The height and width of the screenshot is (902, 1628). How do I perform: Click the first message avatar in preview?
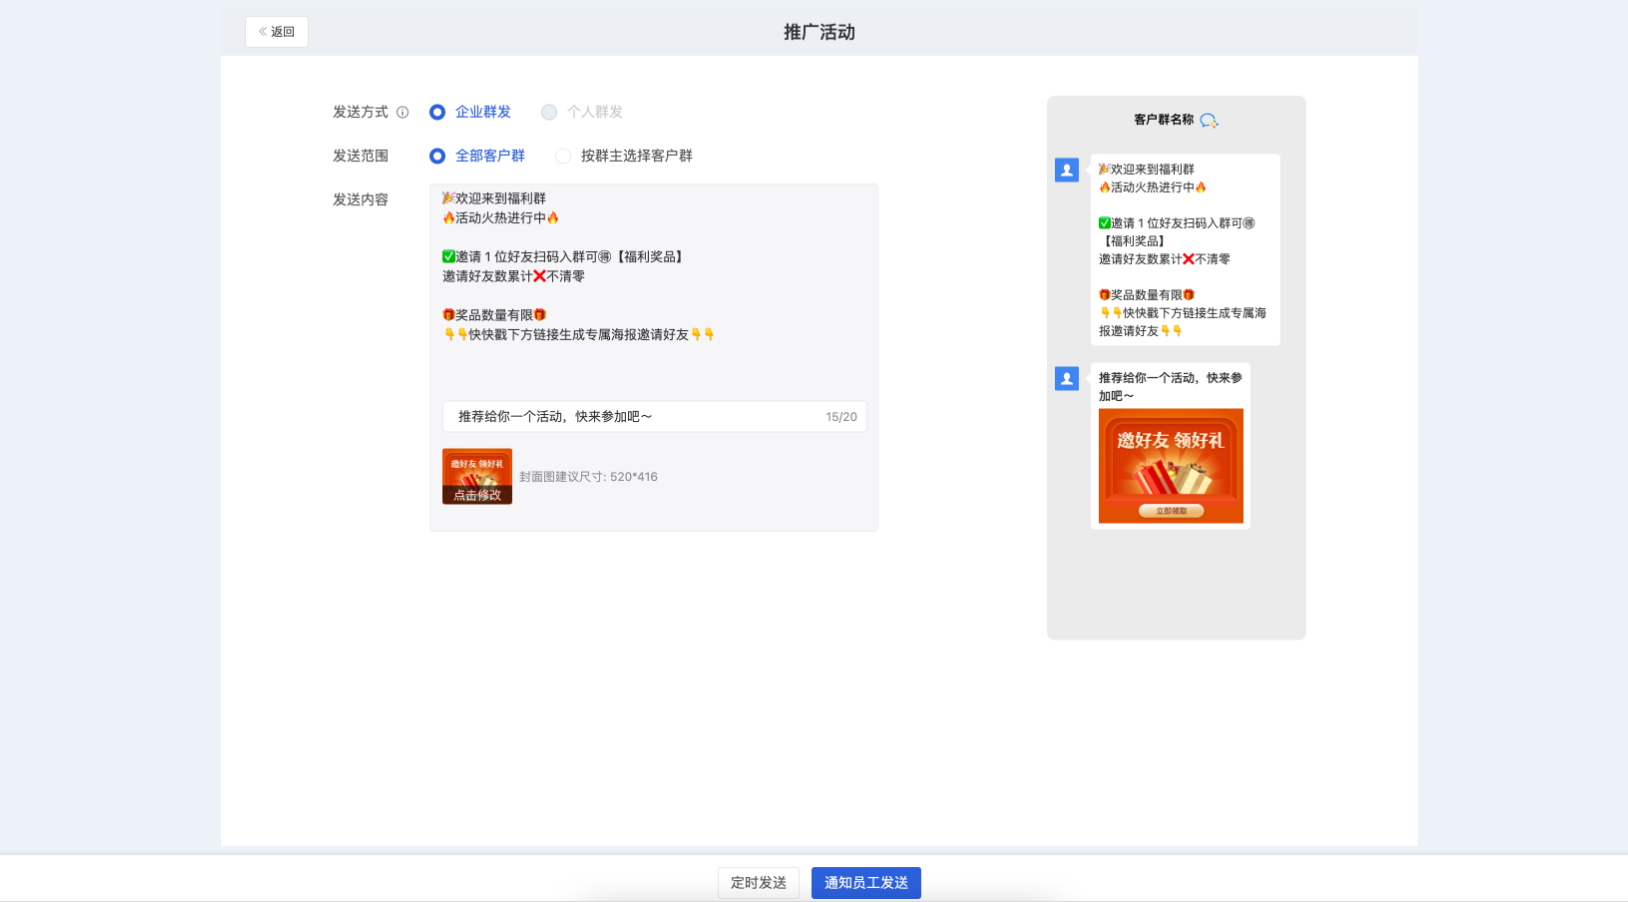(1067, 170)
